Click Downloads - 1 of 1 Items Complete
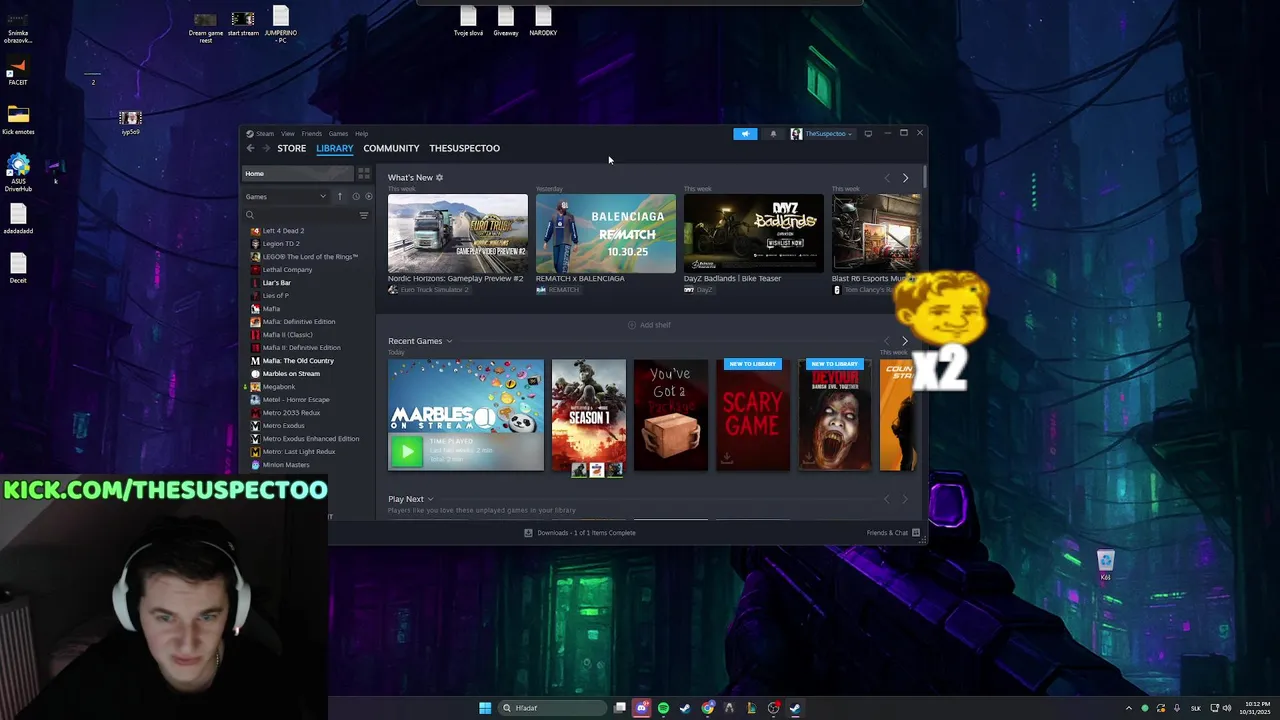This screenshot has height=720, width=1280. pyautogui.click(x=586, y=533)
